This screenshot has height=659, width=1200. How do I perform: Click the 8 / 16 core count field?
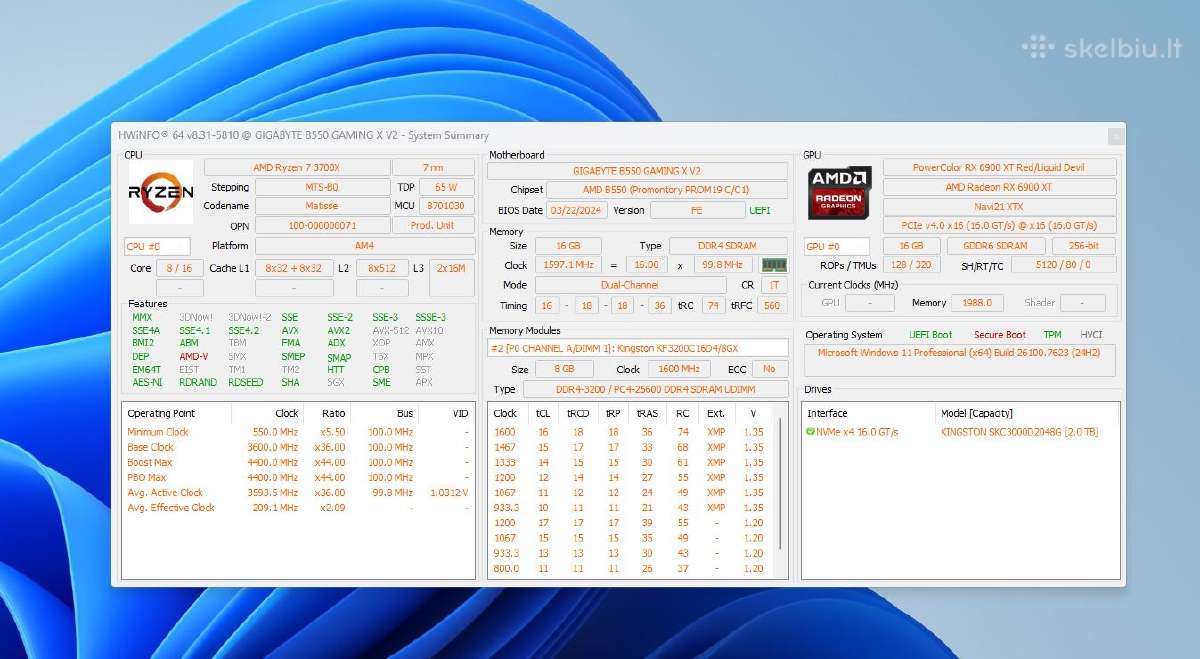pos(180,268)
